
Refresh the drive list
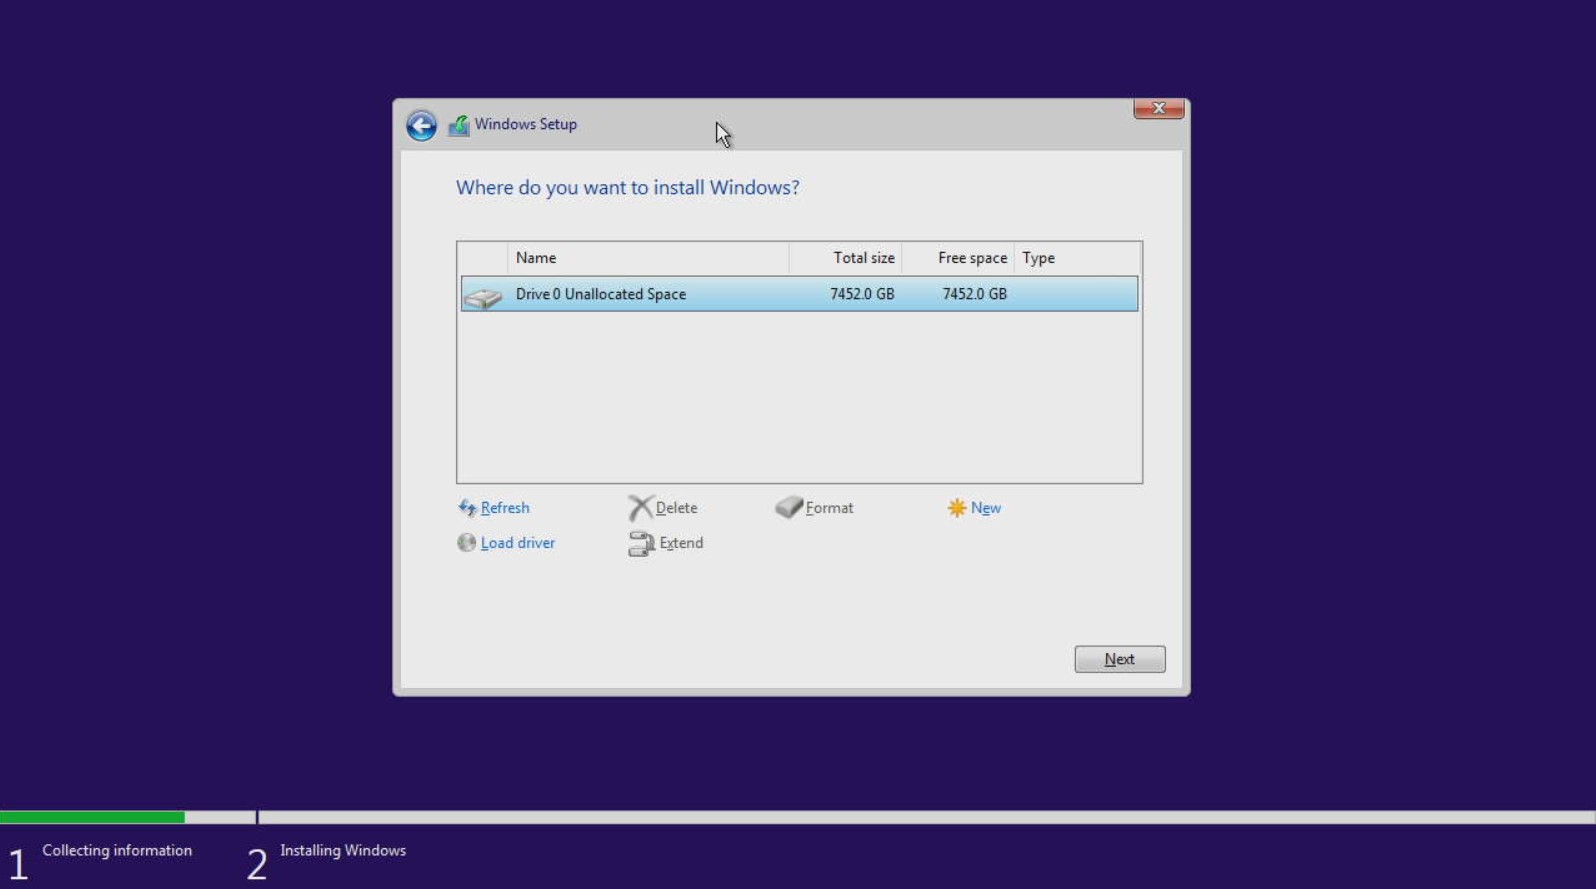pyautogui.click(x=505, y=508)
